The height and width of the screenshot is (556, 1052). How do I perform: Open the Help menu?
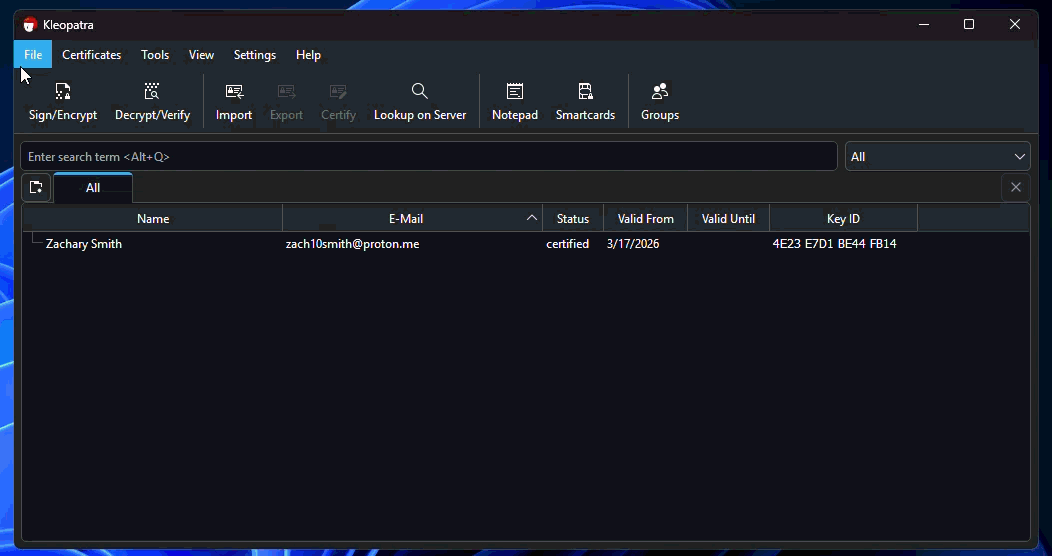[309, 54]
